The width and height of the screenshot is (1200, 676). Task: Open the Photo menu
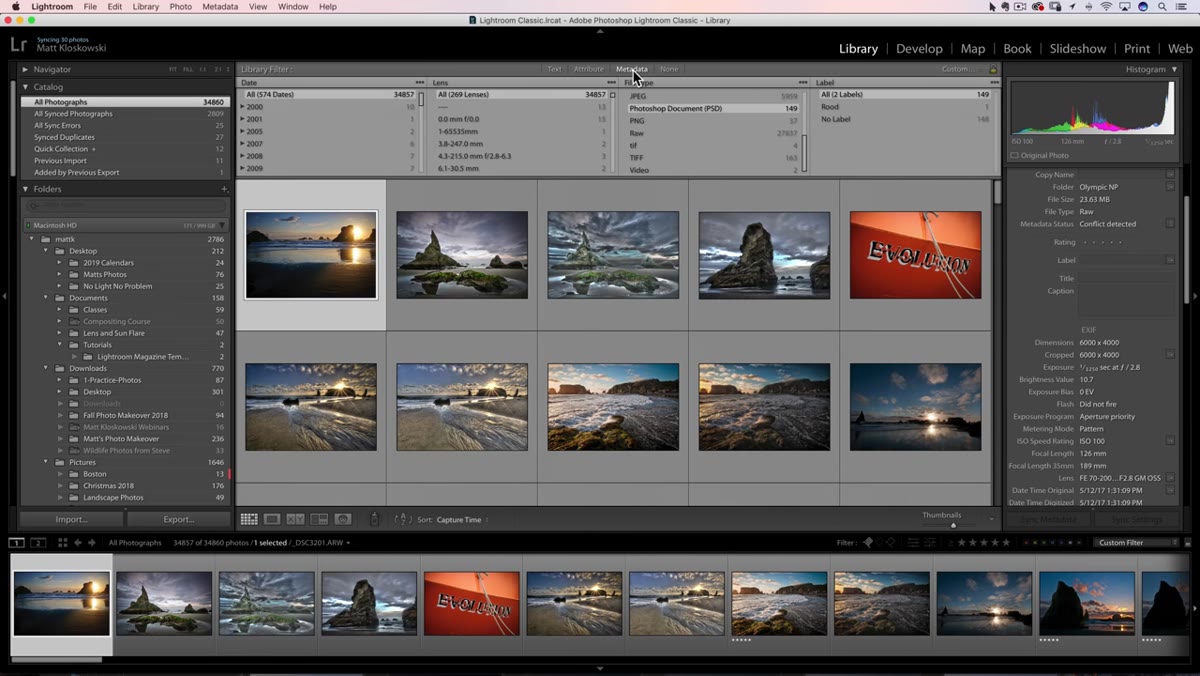click(x=180, y=6)
